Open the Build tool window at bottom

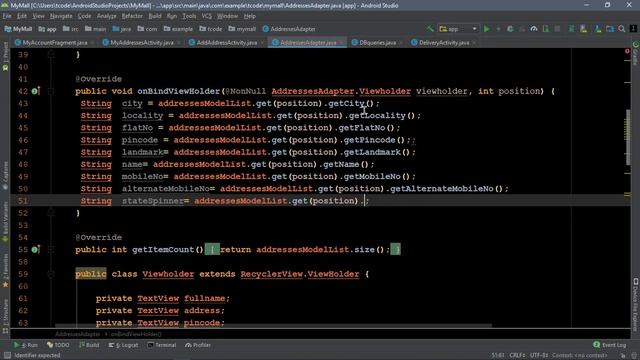[89, 345]
